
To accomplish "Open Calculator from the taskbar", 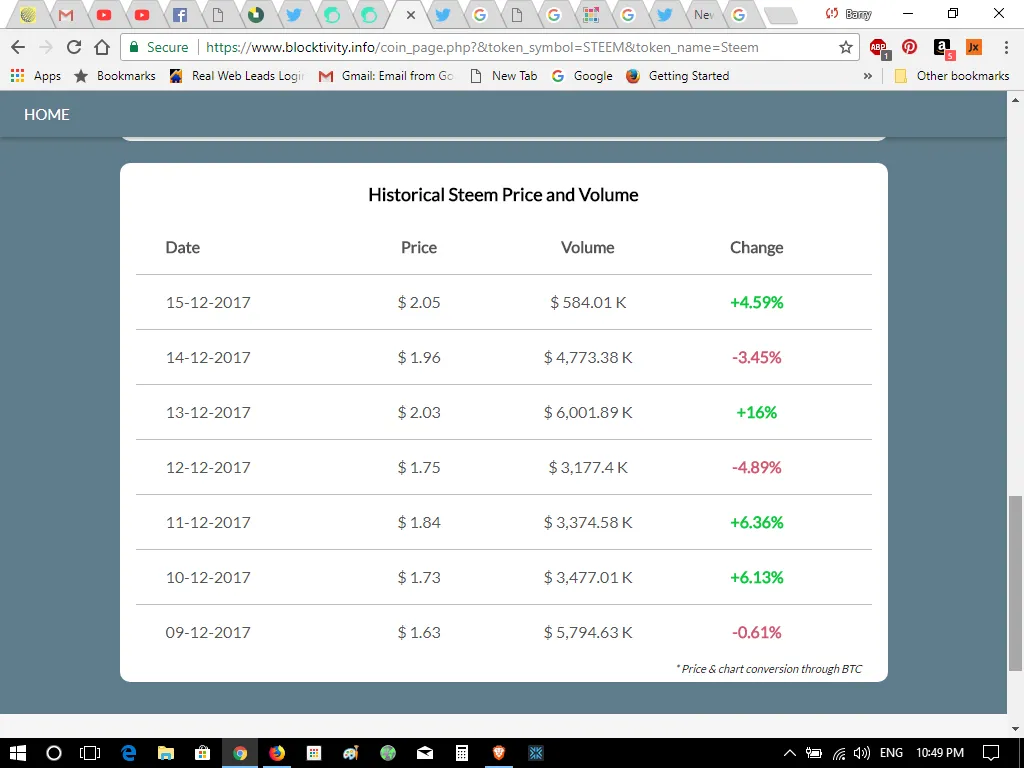I will click(x=462, y=753).
